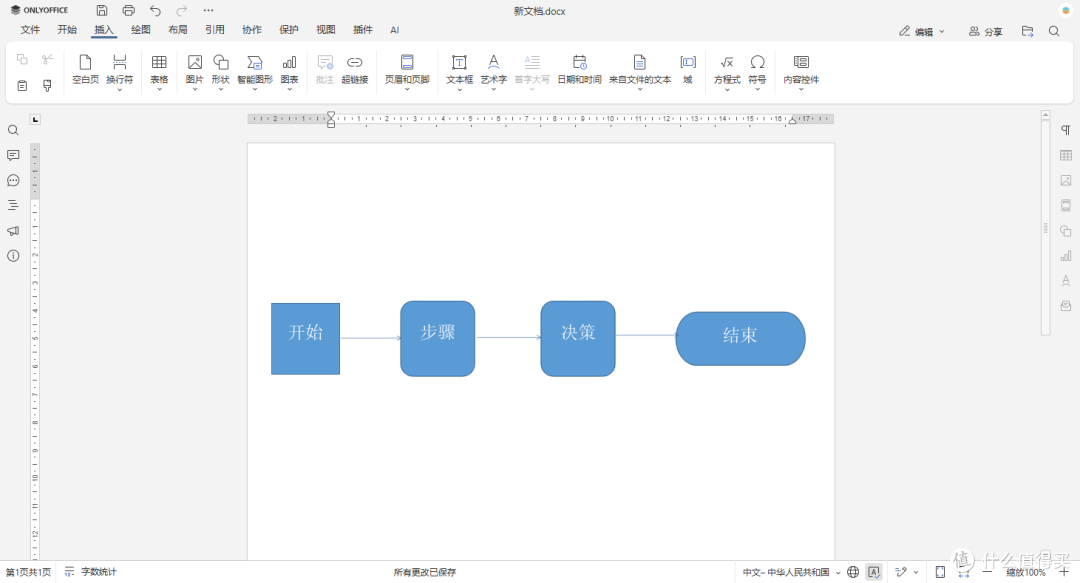
Task: Open 字数统计 word count
Action: [x=91, y=572]
